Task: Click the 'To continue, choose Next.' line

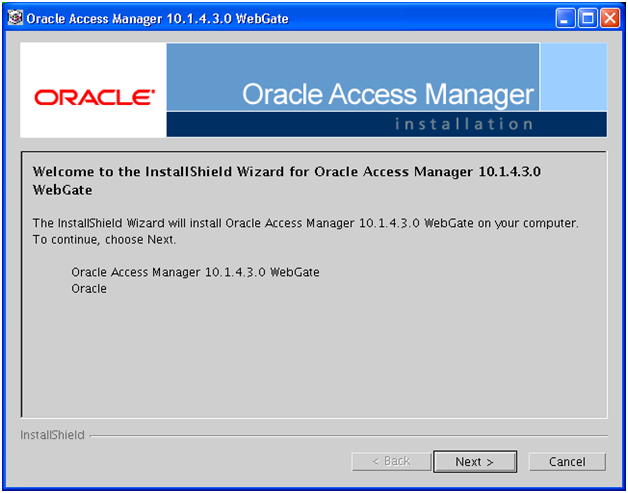Action: tap(105, 240)
